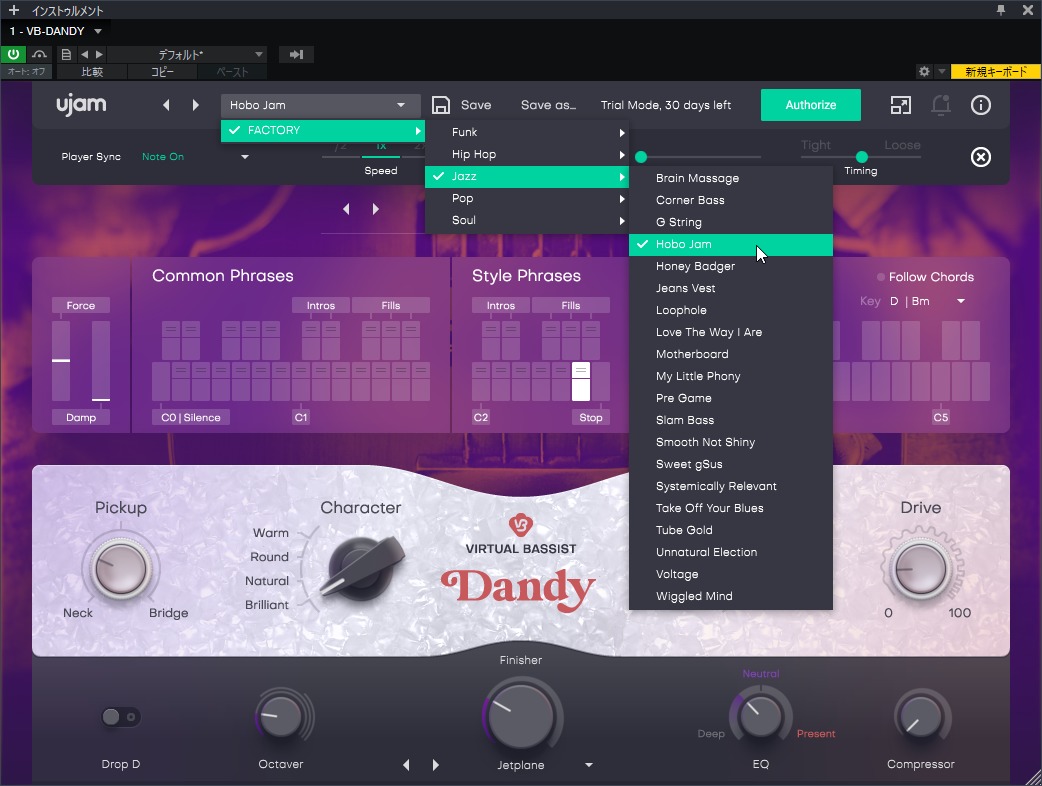Adjust the Tight/Loose Timing slider

(x=861, y=157)
